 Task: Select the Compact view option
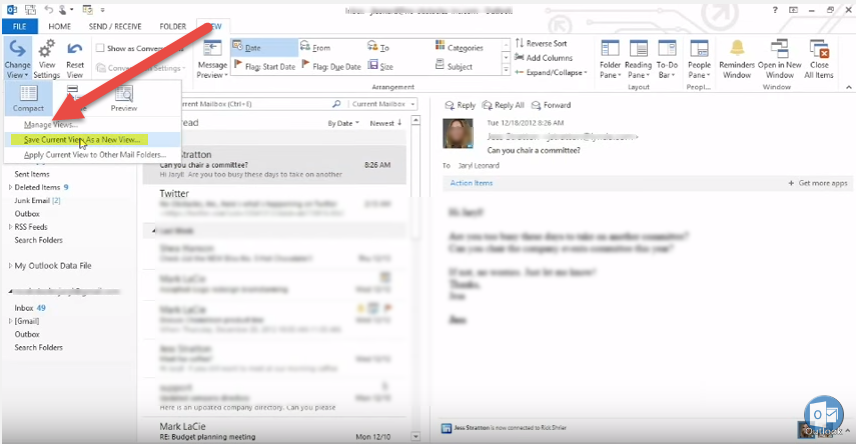tap(28, 98)
